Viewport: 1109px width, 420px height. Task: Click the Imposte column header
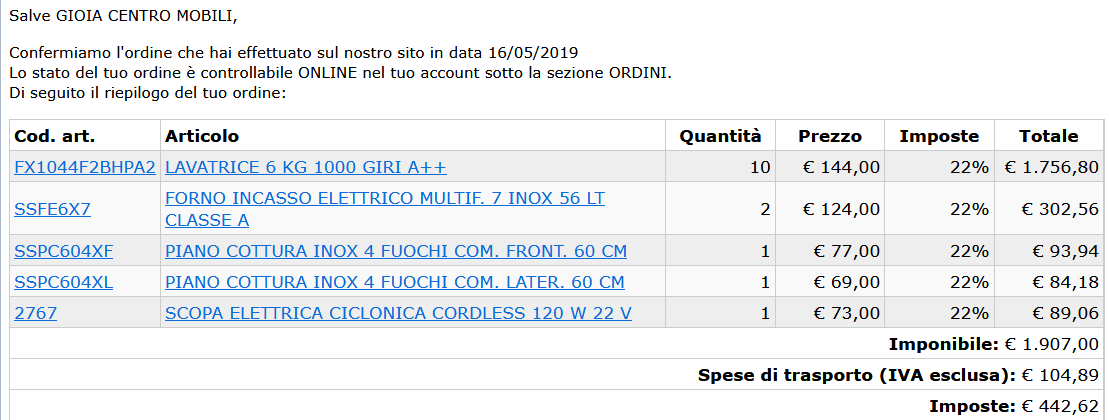[x=939, y=136]
